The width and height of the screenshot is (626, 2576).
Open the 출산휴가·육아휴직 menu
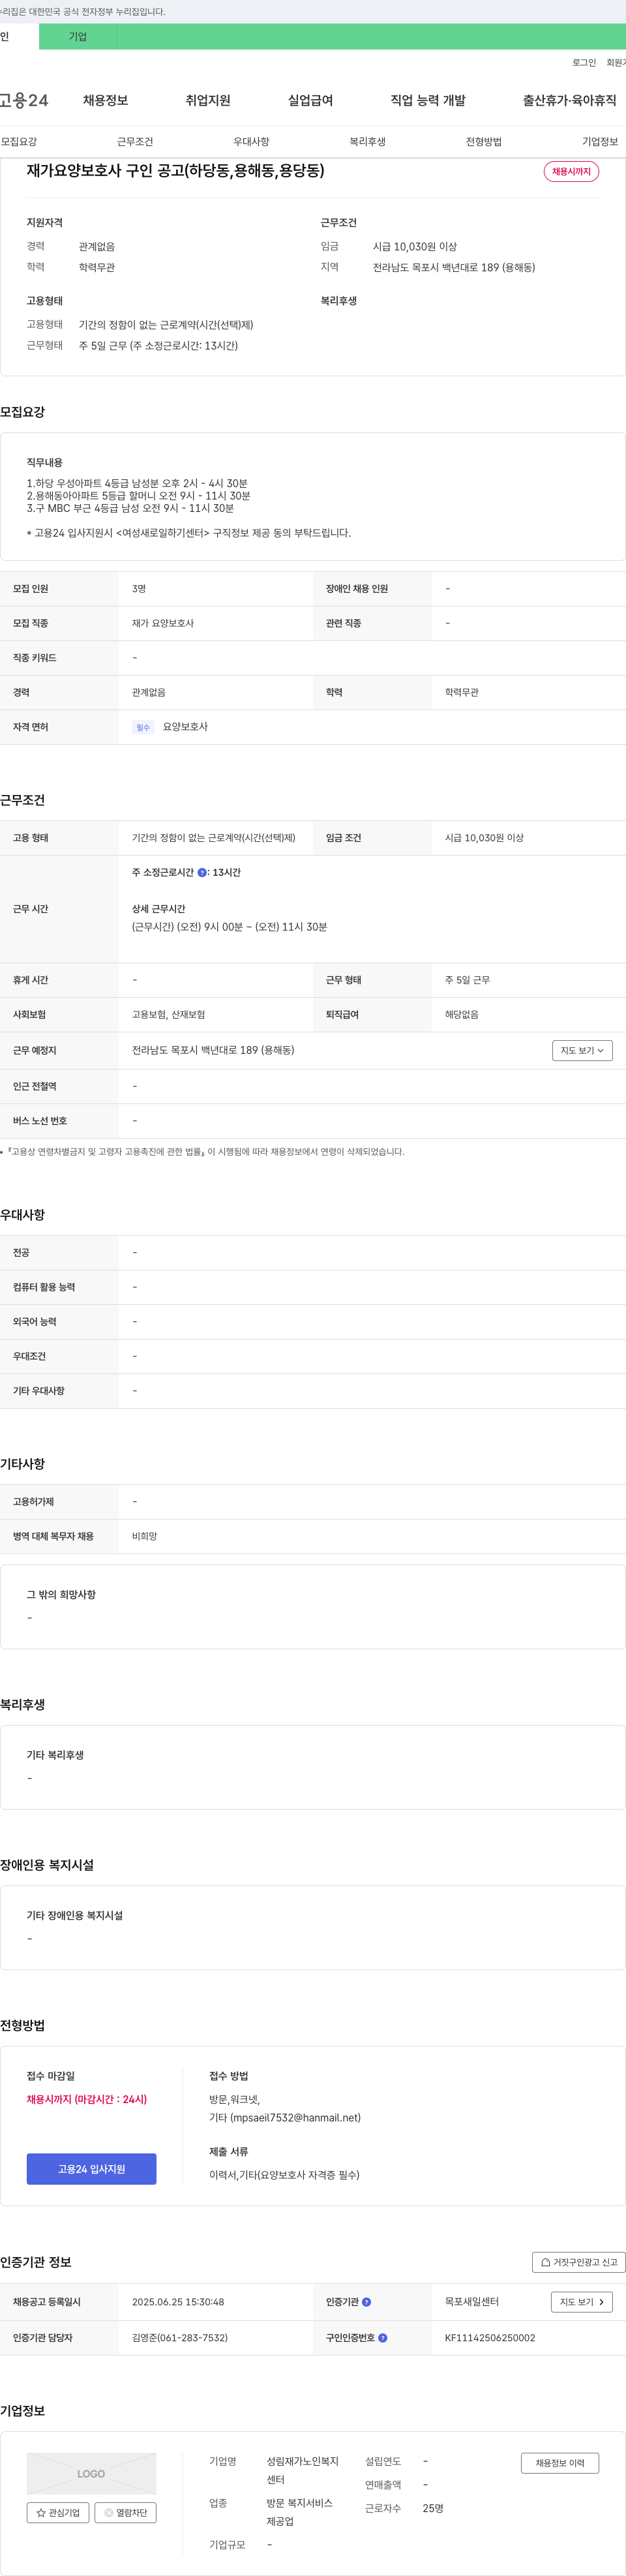[569, 100]
